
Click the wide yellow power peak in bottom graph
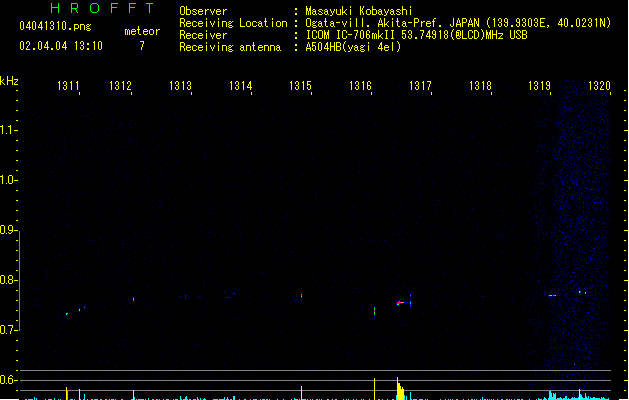tap(400, 389)
